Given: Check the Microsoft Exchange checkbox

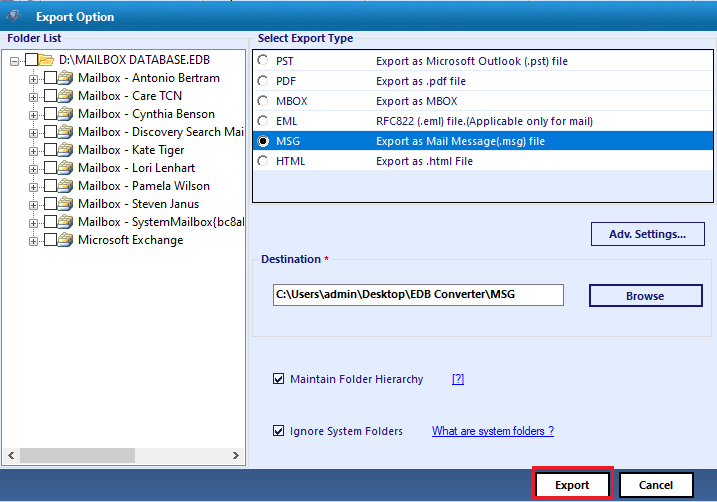Looking at the screenshot, I should 50,240.
